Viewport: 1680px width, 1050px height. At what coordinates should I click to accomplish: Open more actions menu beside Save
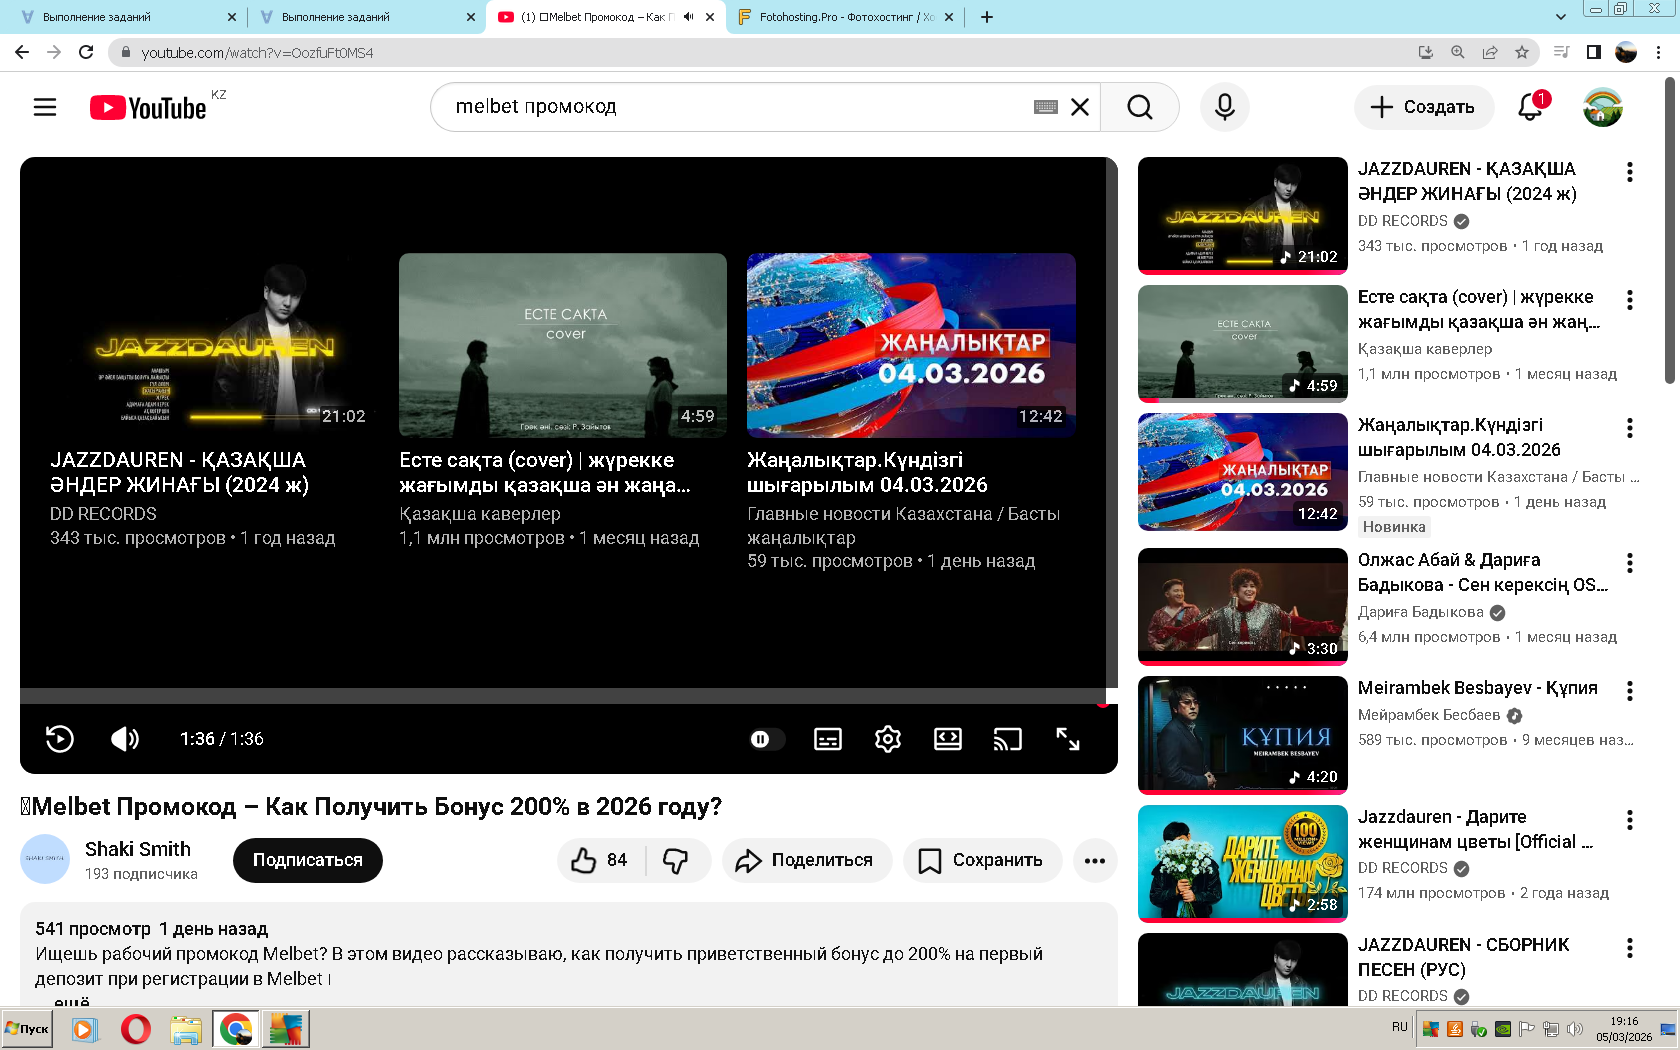[x=1095, y=860]
